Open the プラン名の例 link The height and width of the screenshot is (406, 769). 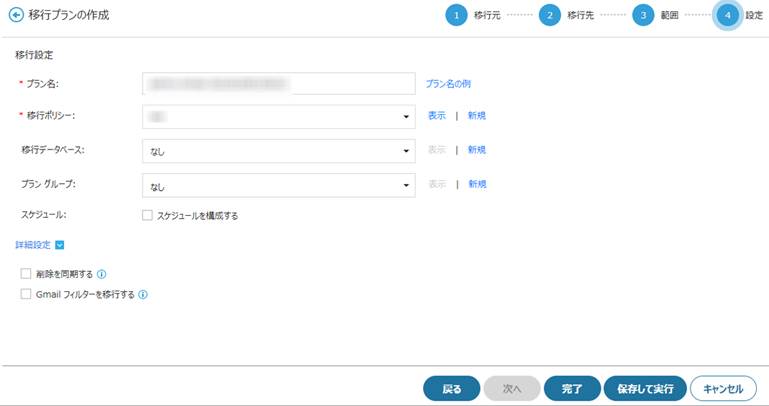448,84
